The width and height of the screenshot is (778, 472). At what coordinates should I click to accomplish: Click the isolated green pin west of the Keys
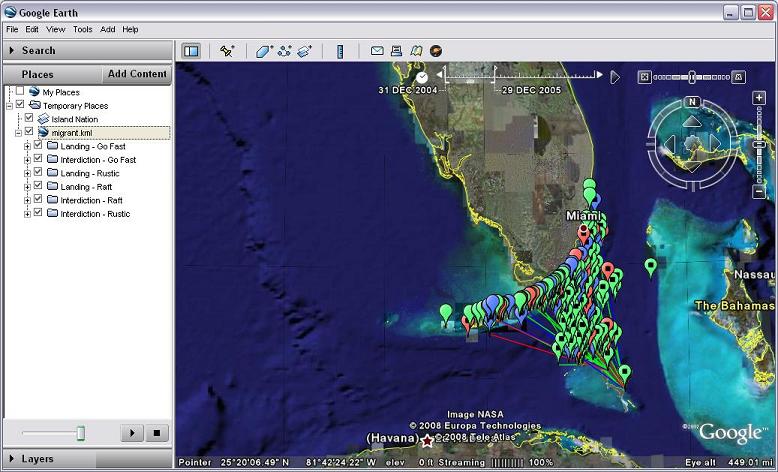(x=446, y=314)
